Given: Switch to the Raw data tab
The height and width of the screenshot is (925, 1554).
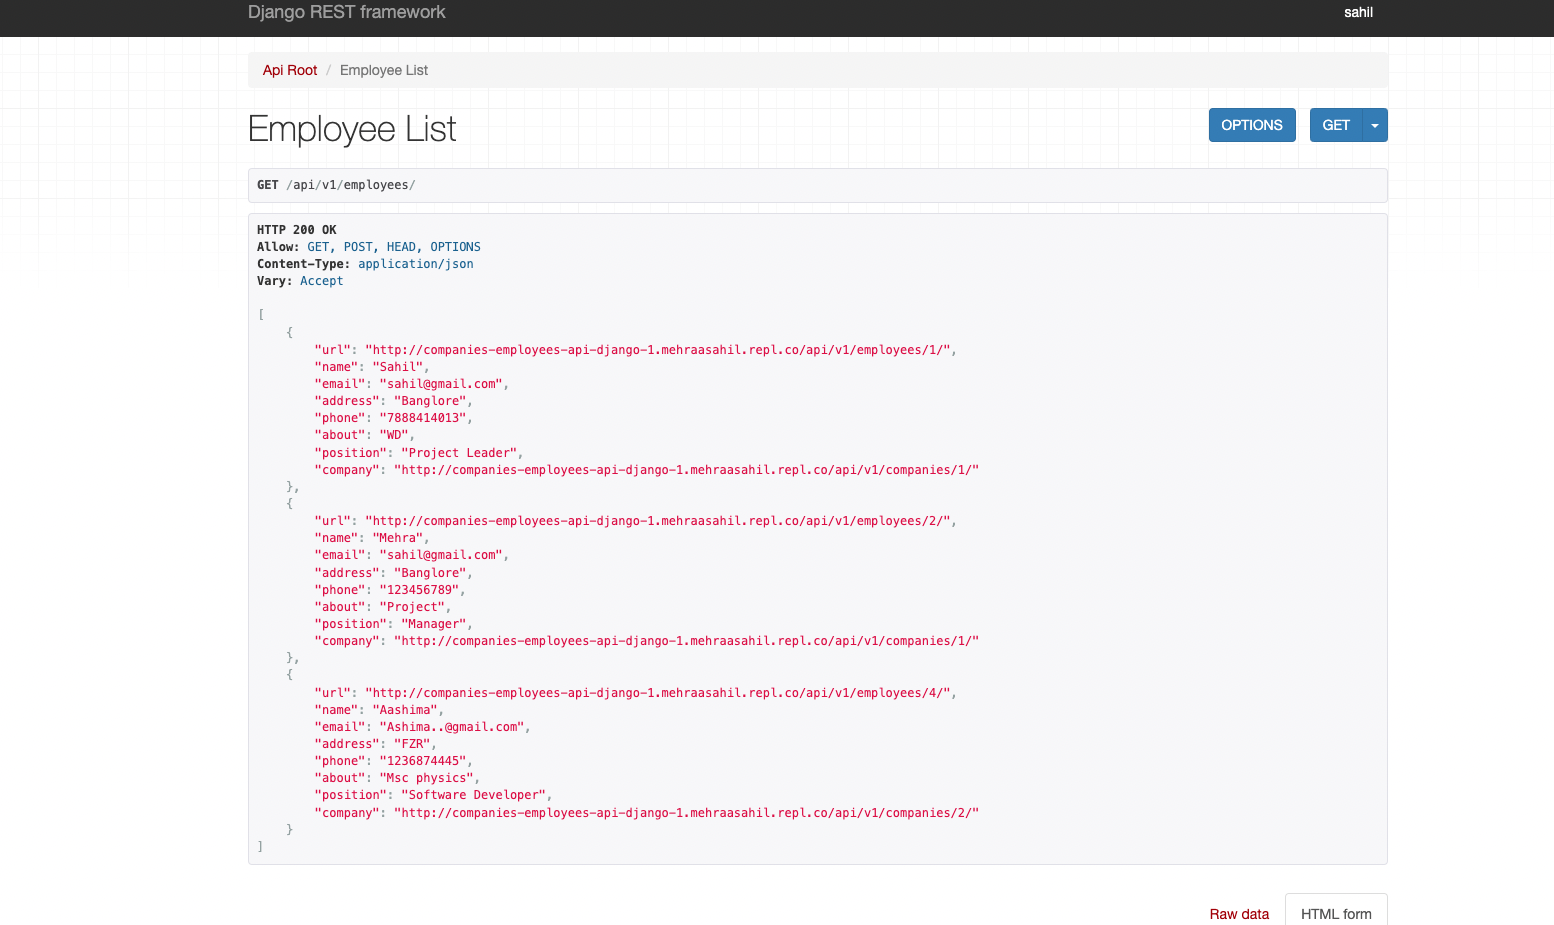Looking at the screenshot, I should 1239,913.
